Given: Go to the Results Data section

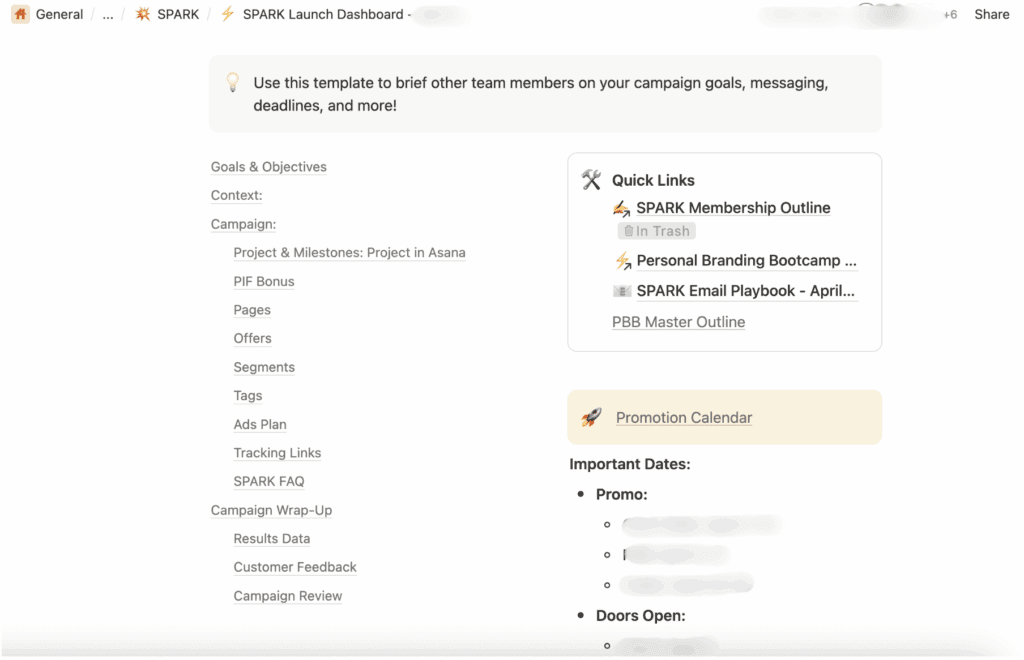Looking at the screenshot, I should [x=272, y=539].
